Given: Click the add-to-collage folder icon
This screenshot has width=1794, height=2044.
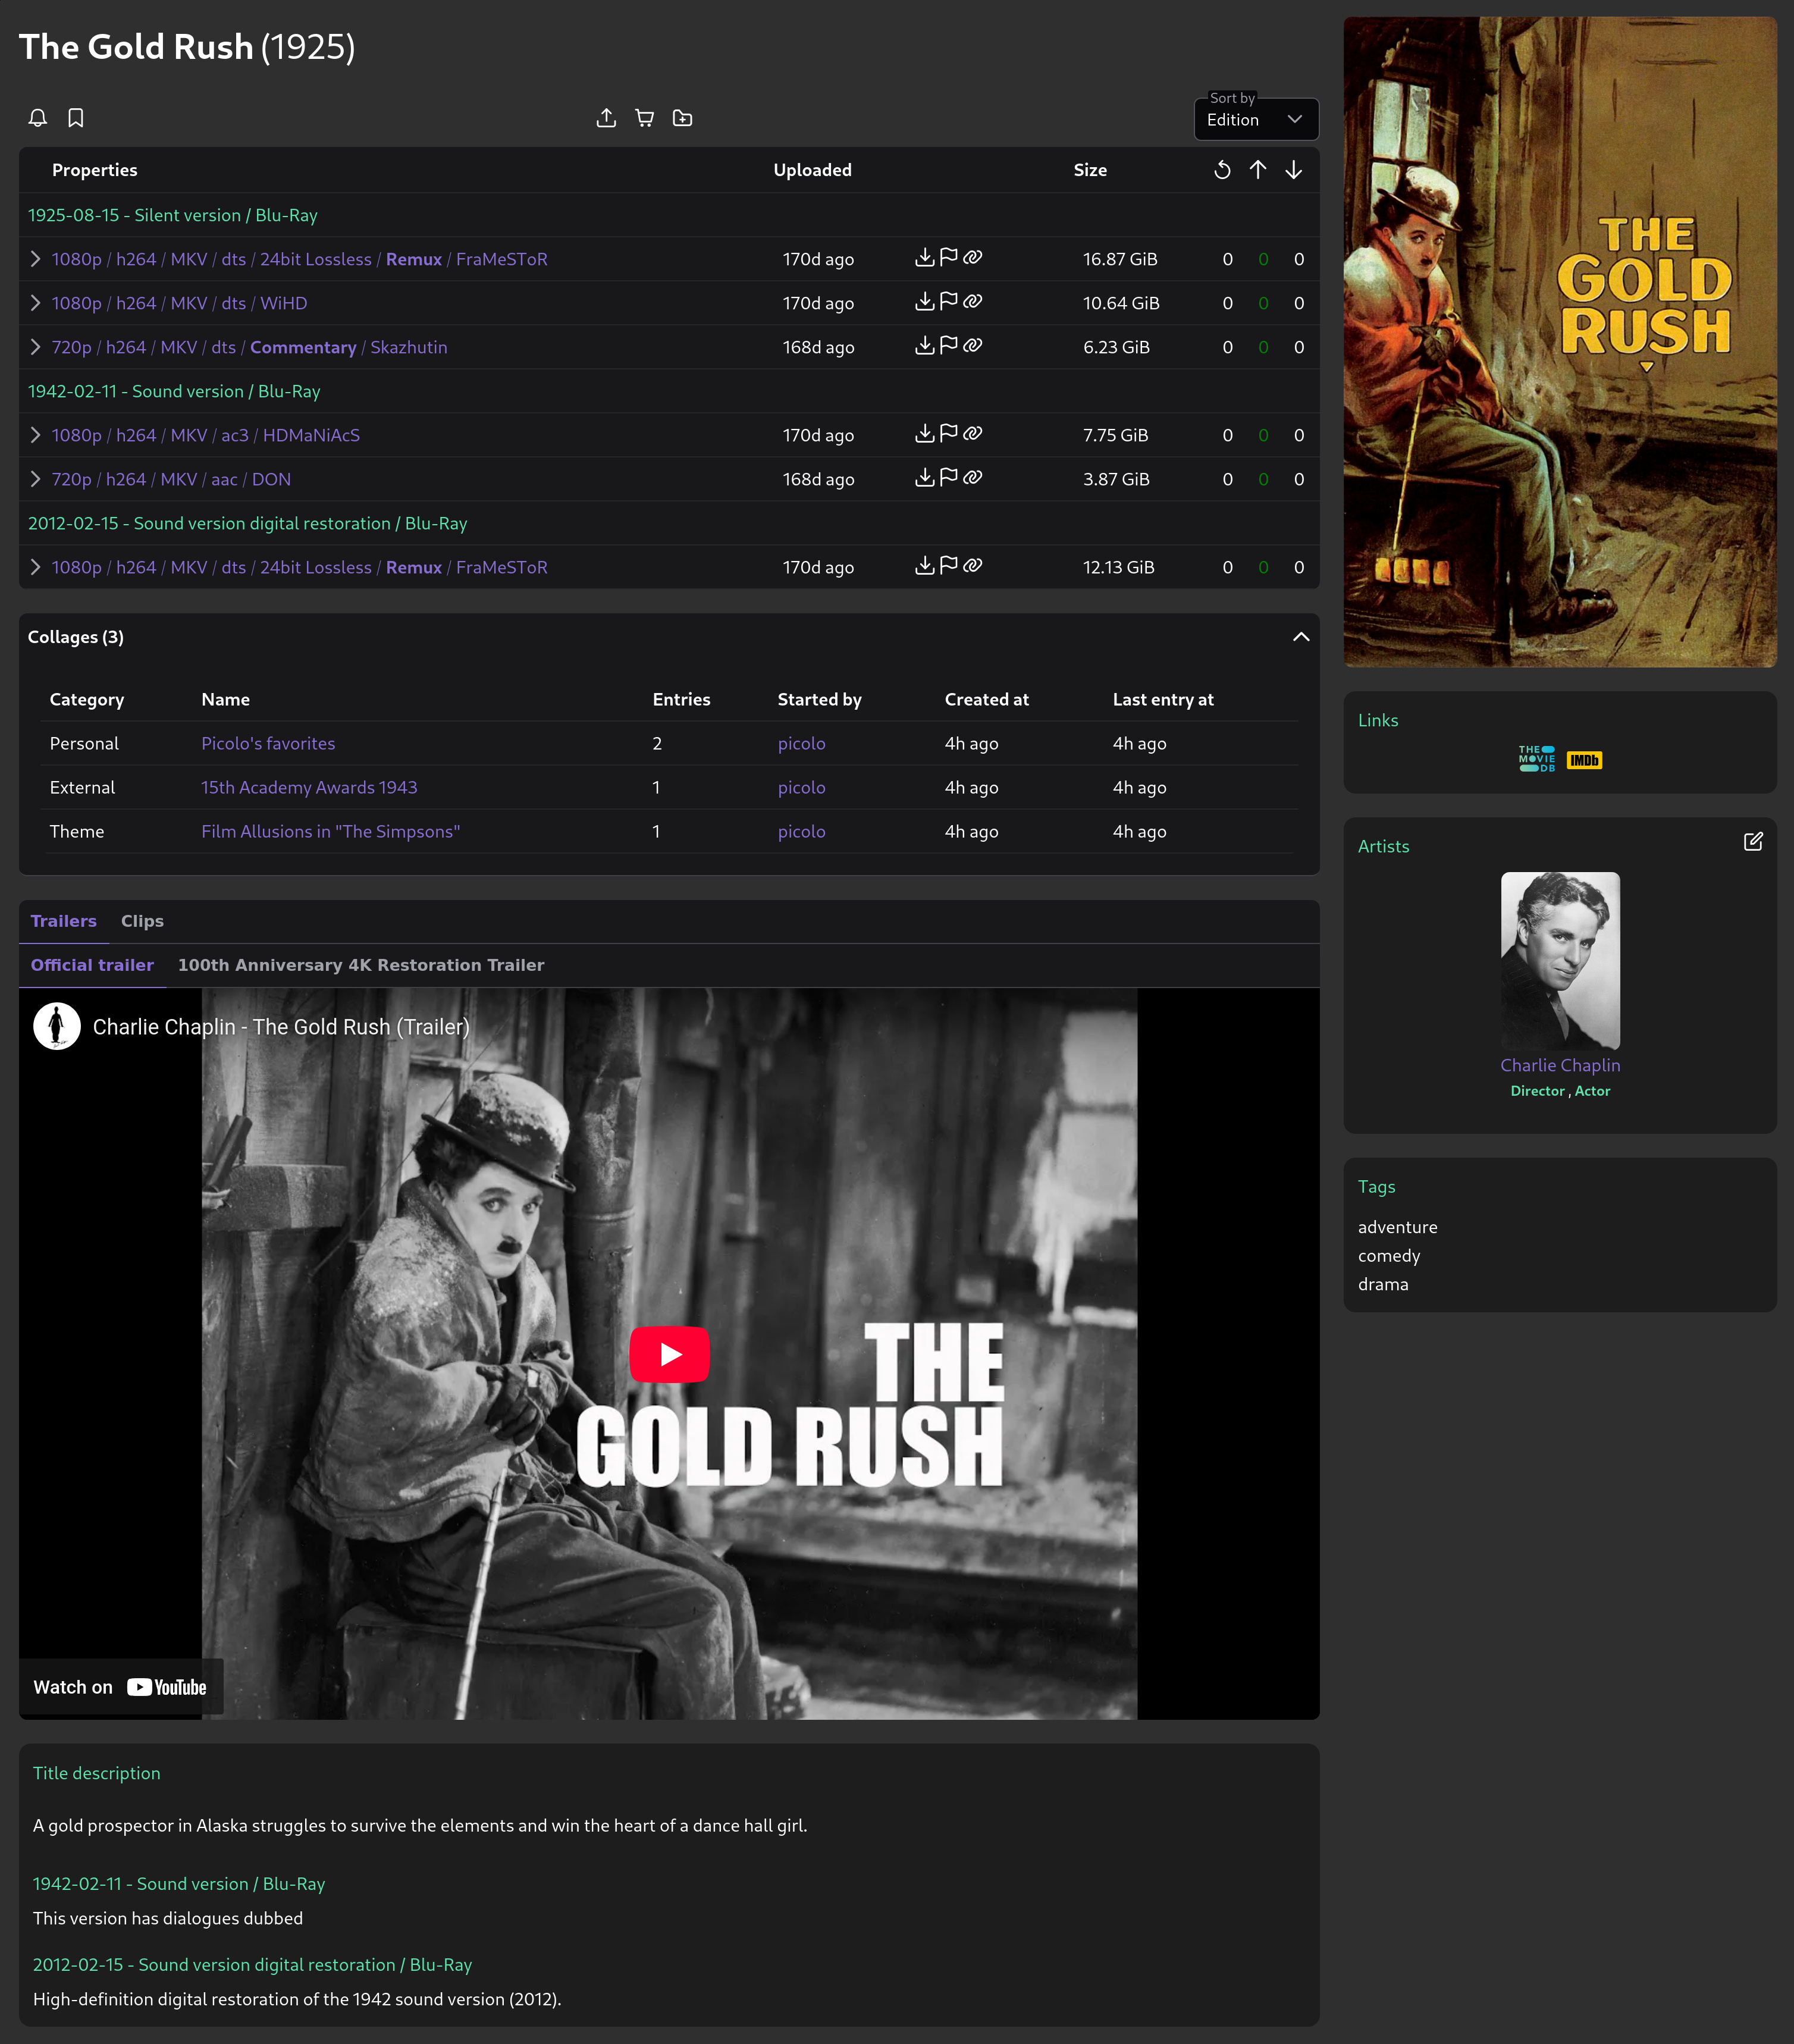Looking at the screenshot, I should click(x=683, y=118).
